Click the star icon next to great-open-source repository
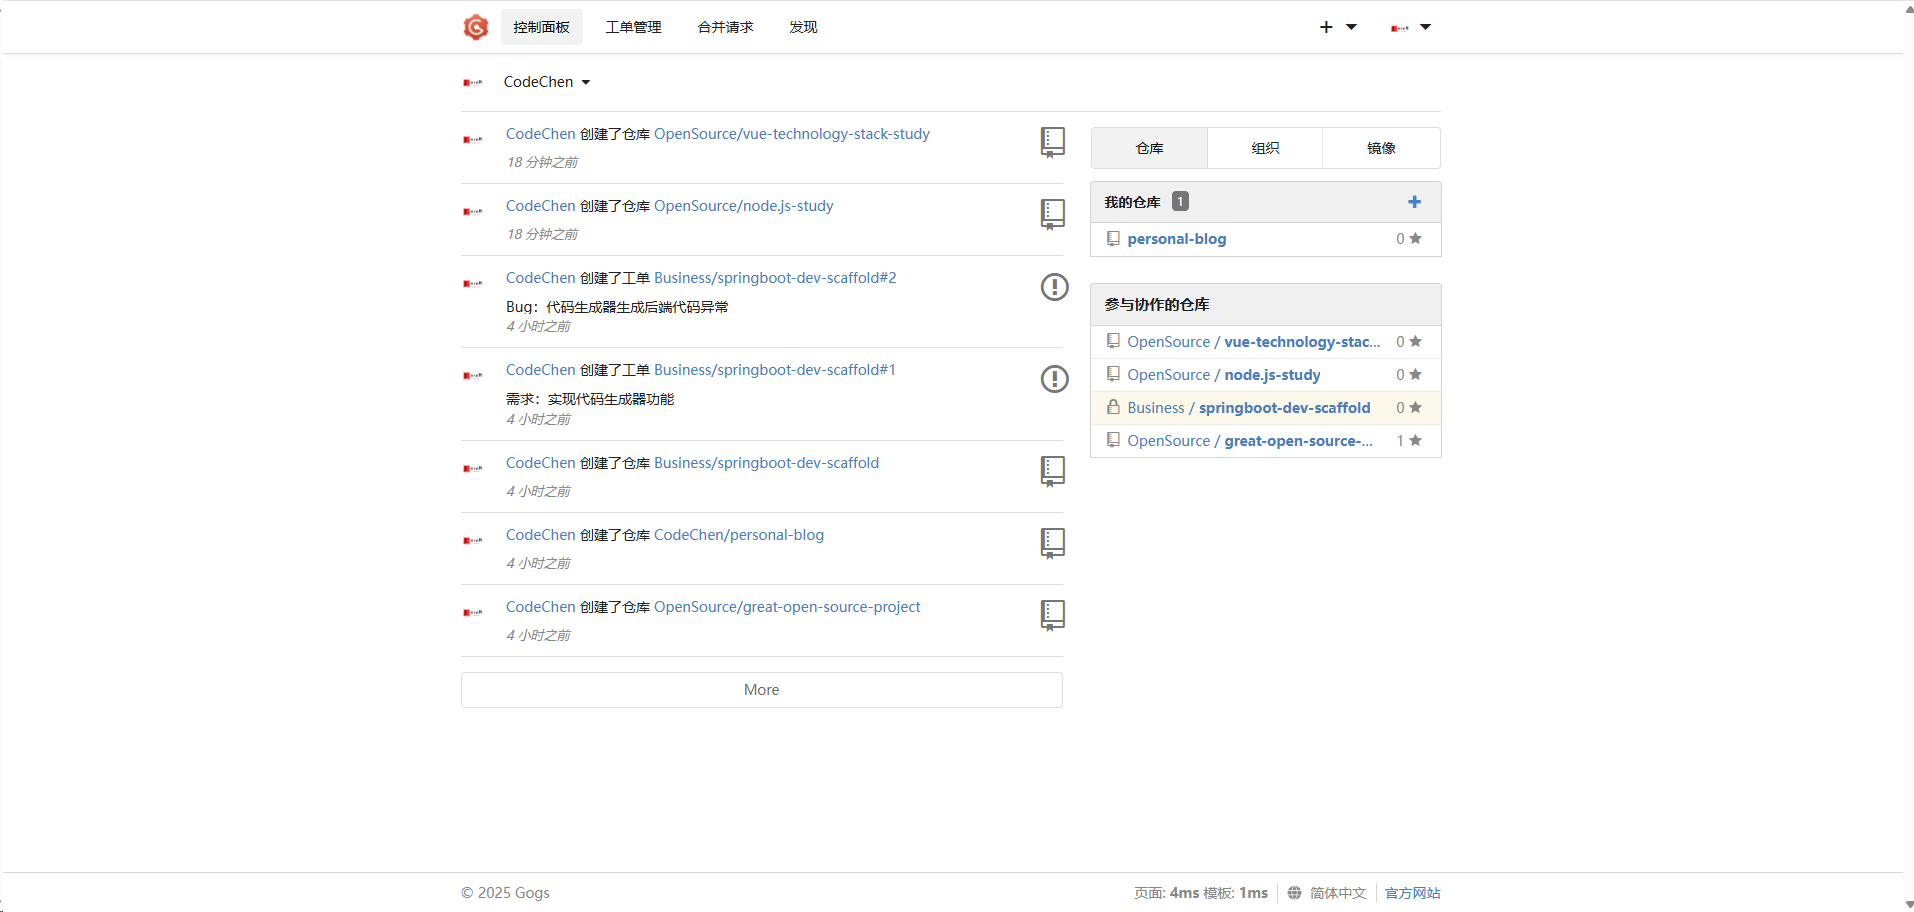The width and height of the screenshot is (1914, 912). pos(1415,441)
